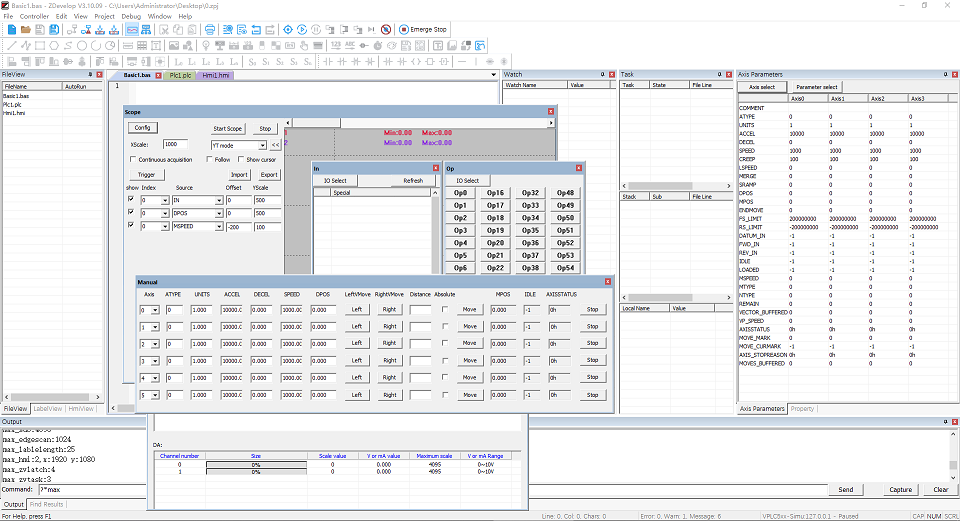Uncheck show box for IN source row
960x521 pixels.
click(x=131, y=200)
